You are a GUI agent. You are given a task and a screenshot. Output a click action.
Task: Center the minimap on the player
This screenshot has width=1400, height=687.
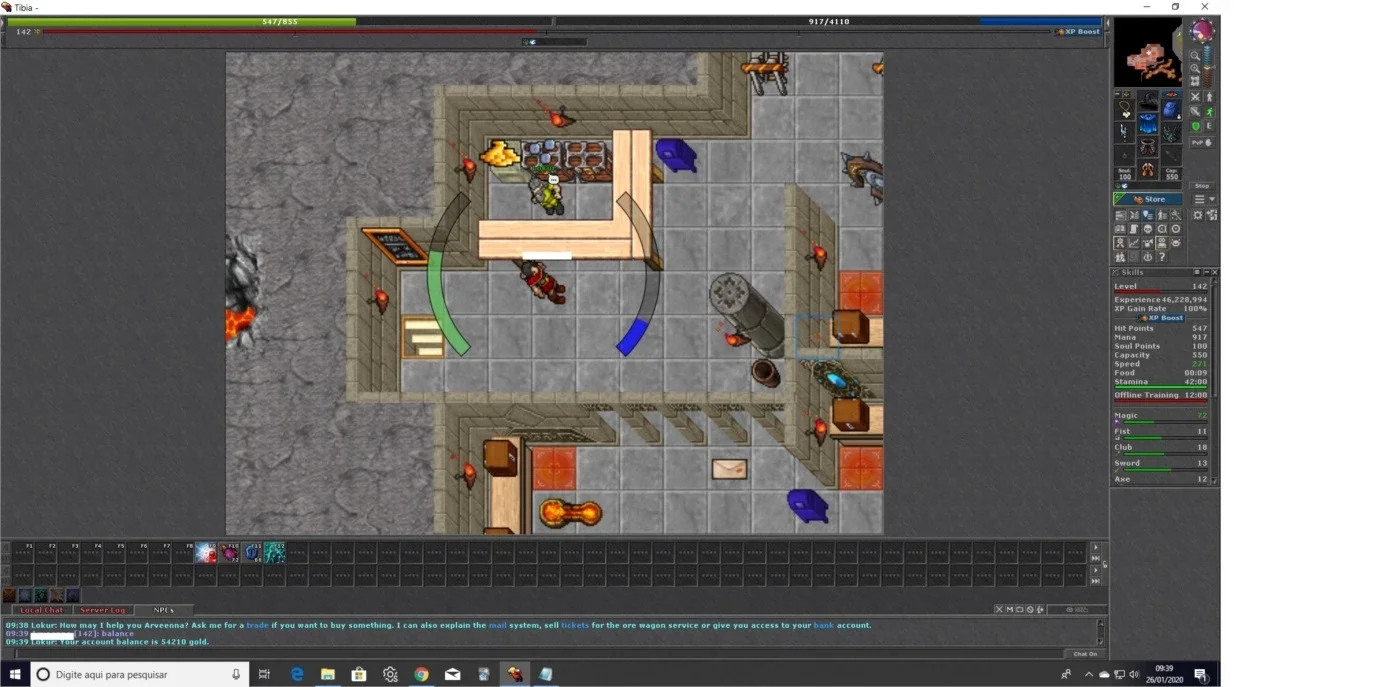pyautogui.click(x=1195, y=81)
